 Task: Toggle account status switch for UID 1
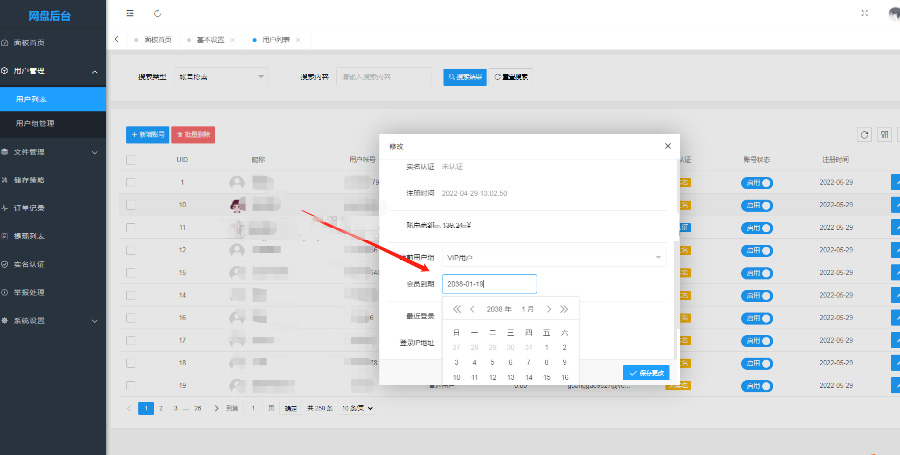click(757, 183)
